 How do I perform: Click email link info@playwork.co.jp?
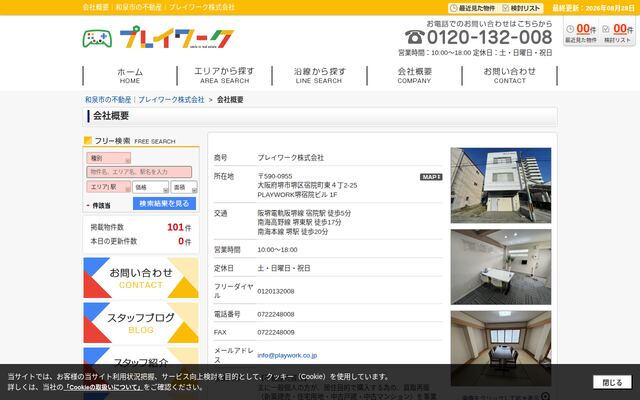pyautogui.click(x=287, y=356)
